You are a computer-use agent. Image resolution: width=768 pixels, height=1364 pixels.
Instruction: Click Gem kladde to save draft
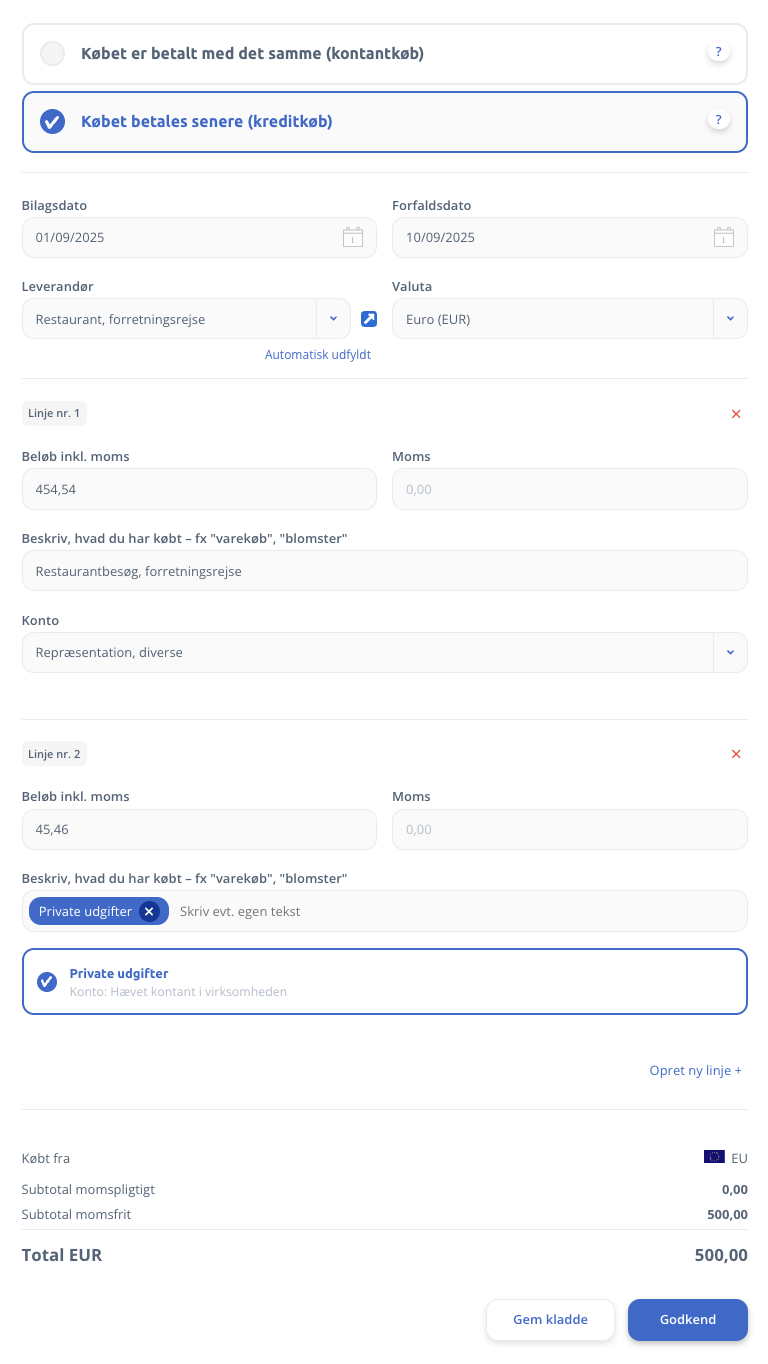(550, 1320)
